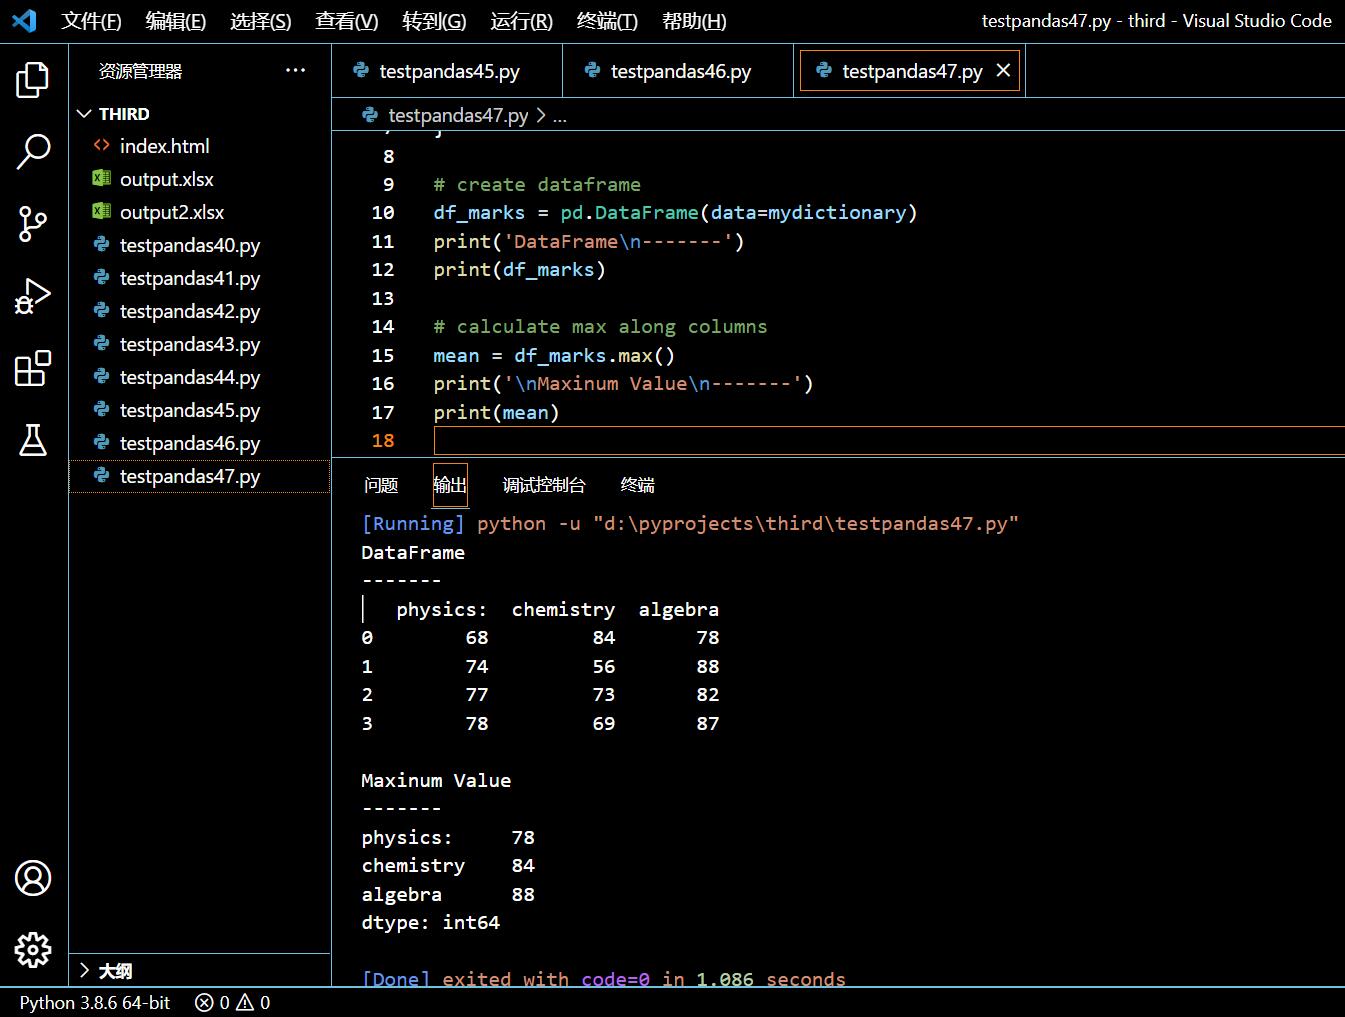Click the [Running] python command output line
The image size is (1345, 1017).
690,524
